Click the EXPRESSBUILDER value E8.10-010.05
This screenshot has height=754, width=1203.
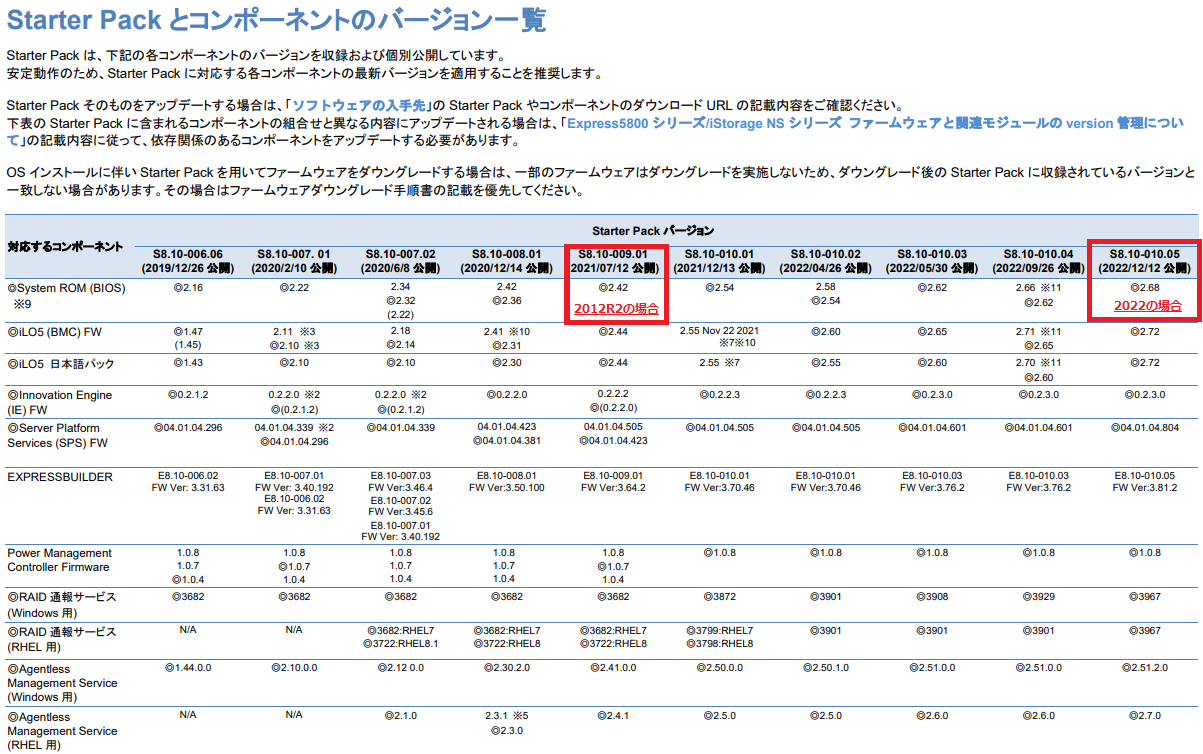(1145, 475)
